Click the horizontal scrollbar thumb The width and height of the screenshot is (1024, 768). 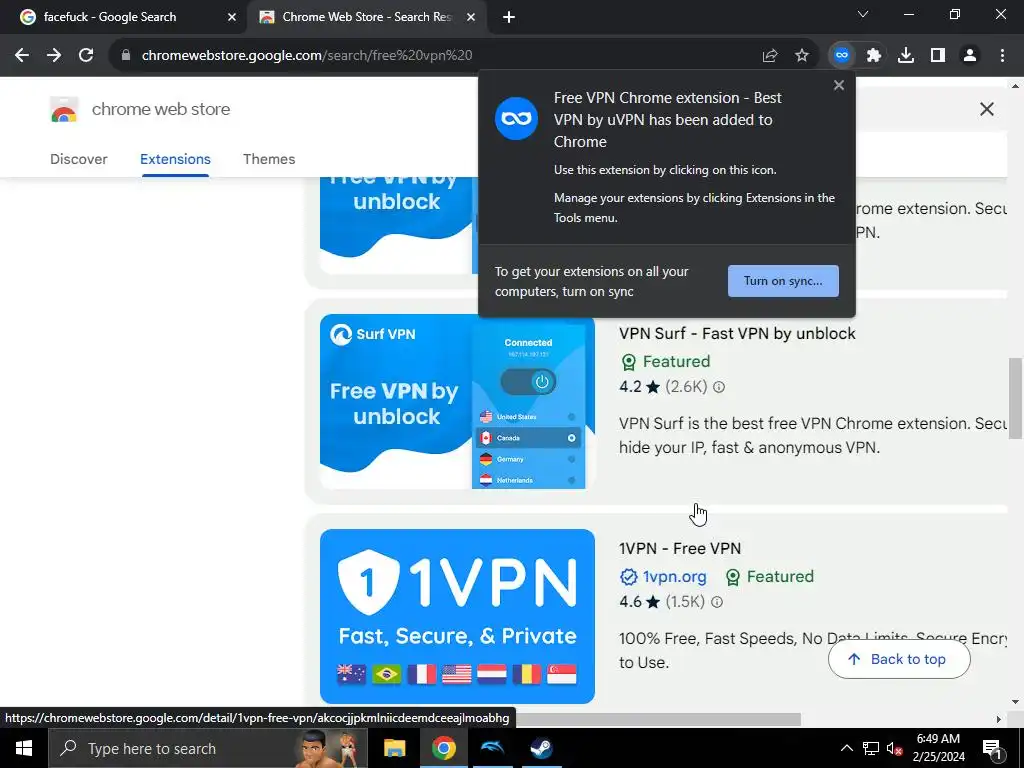click(658, 719)
